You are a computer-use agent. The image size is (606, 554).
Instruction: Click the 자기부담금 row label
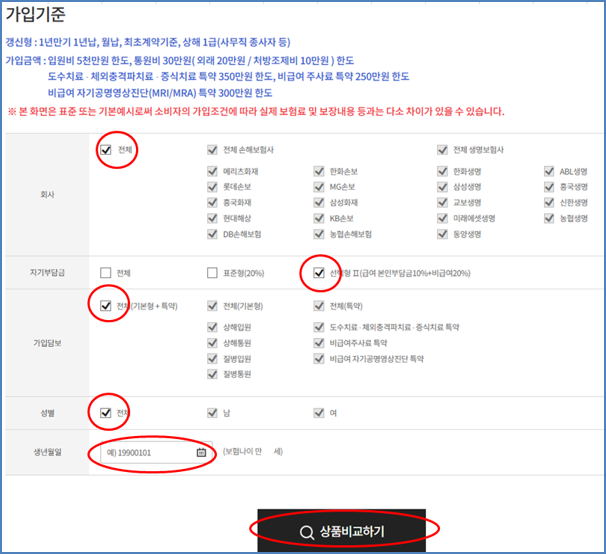click(x=47, y=273)
